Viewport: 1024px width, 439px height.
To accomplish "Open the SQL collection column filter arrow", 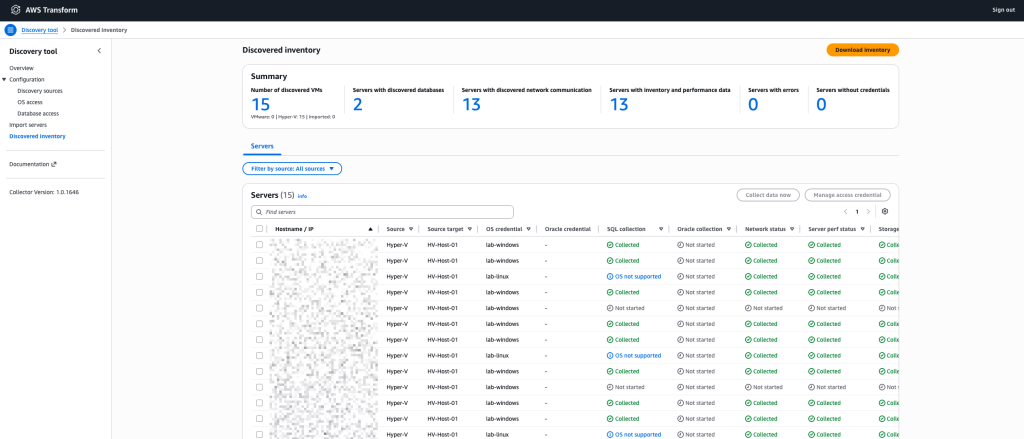I will point(661,229).
